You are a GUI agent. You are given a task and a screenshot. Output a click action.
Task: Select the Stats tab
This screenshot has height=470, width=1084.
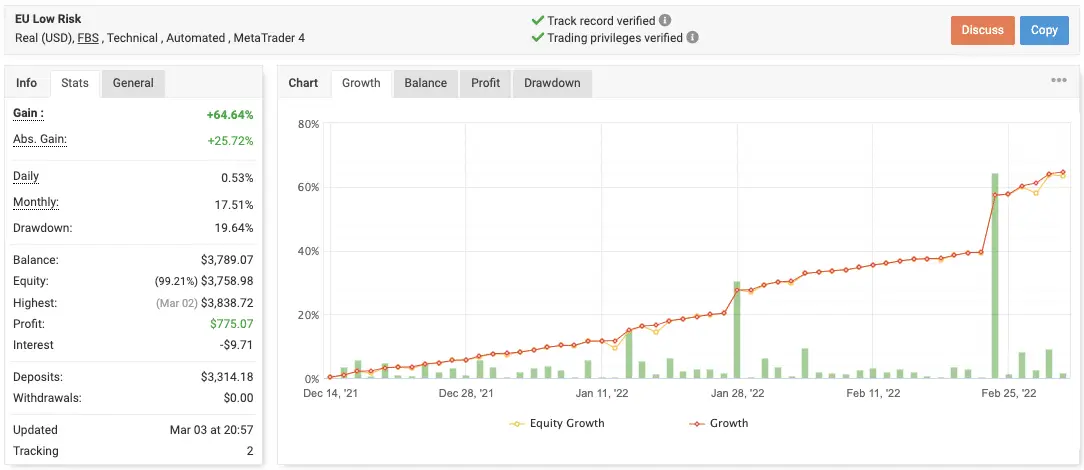point(75,83)
